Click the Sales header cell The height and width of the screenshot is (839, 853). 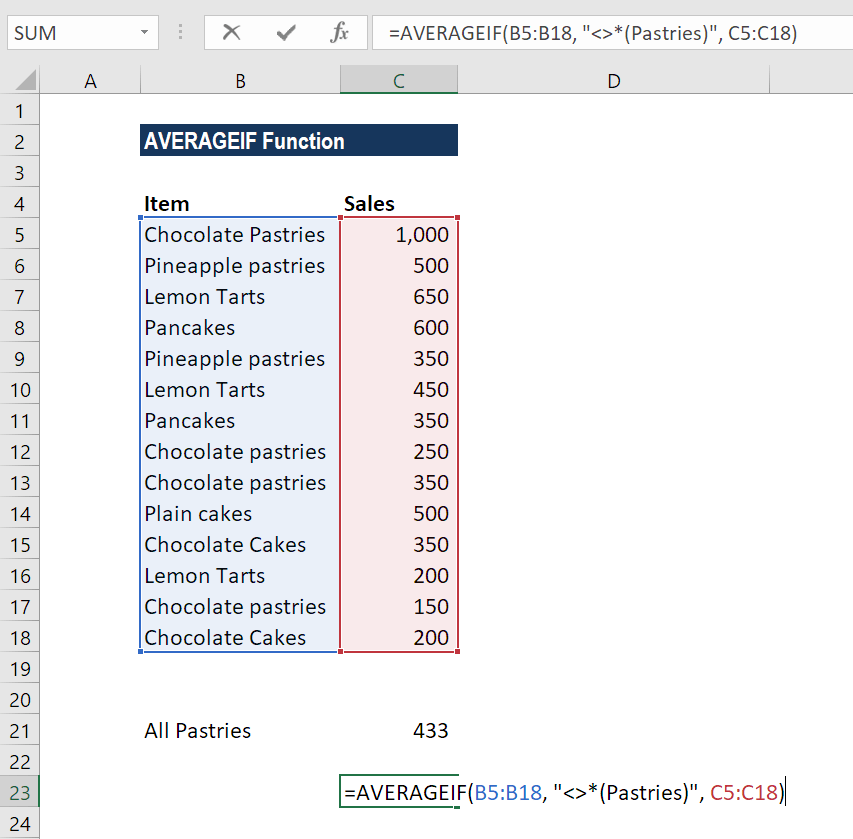click(x=399, y=203)
